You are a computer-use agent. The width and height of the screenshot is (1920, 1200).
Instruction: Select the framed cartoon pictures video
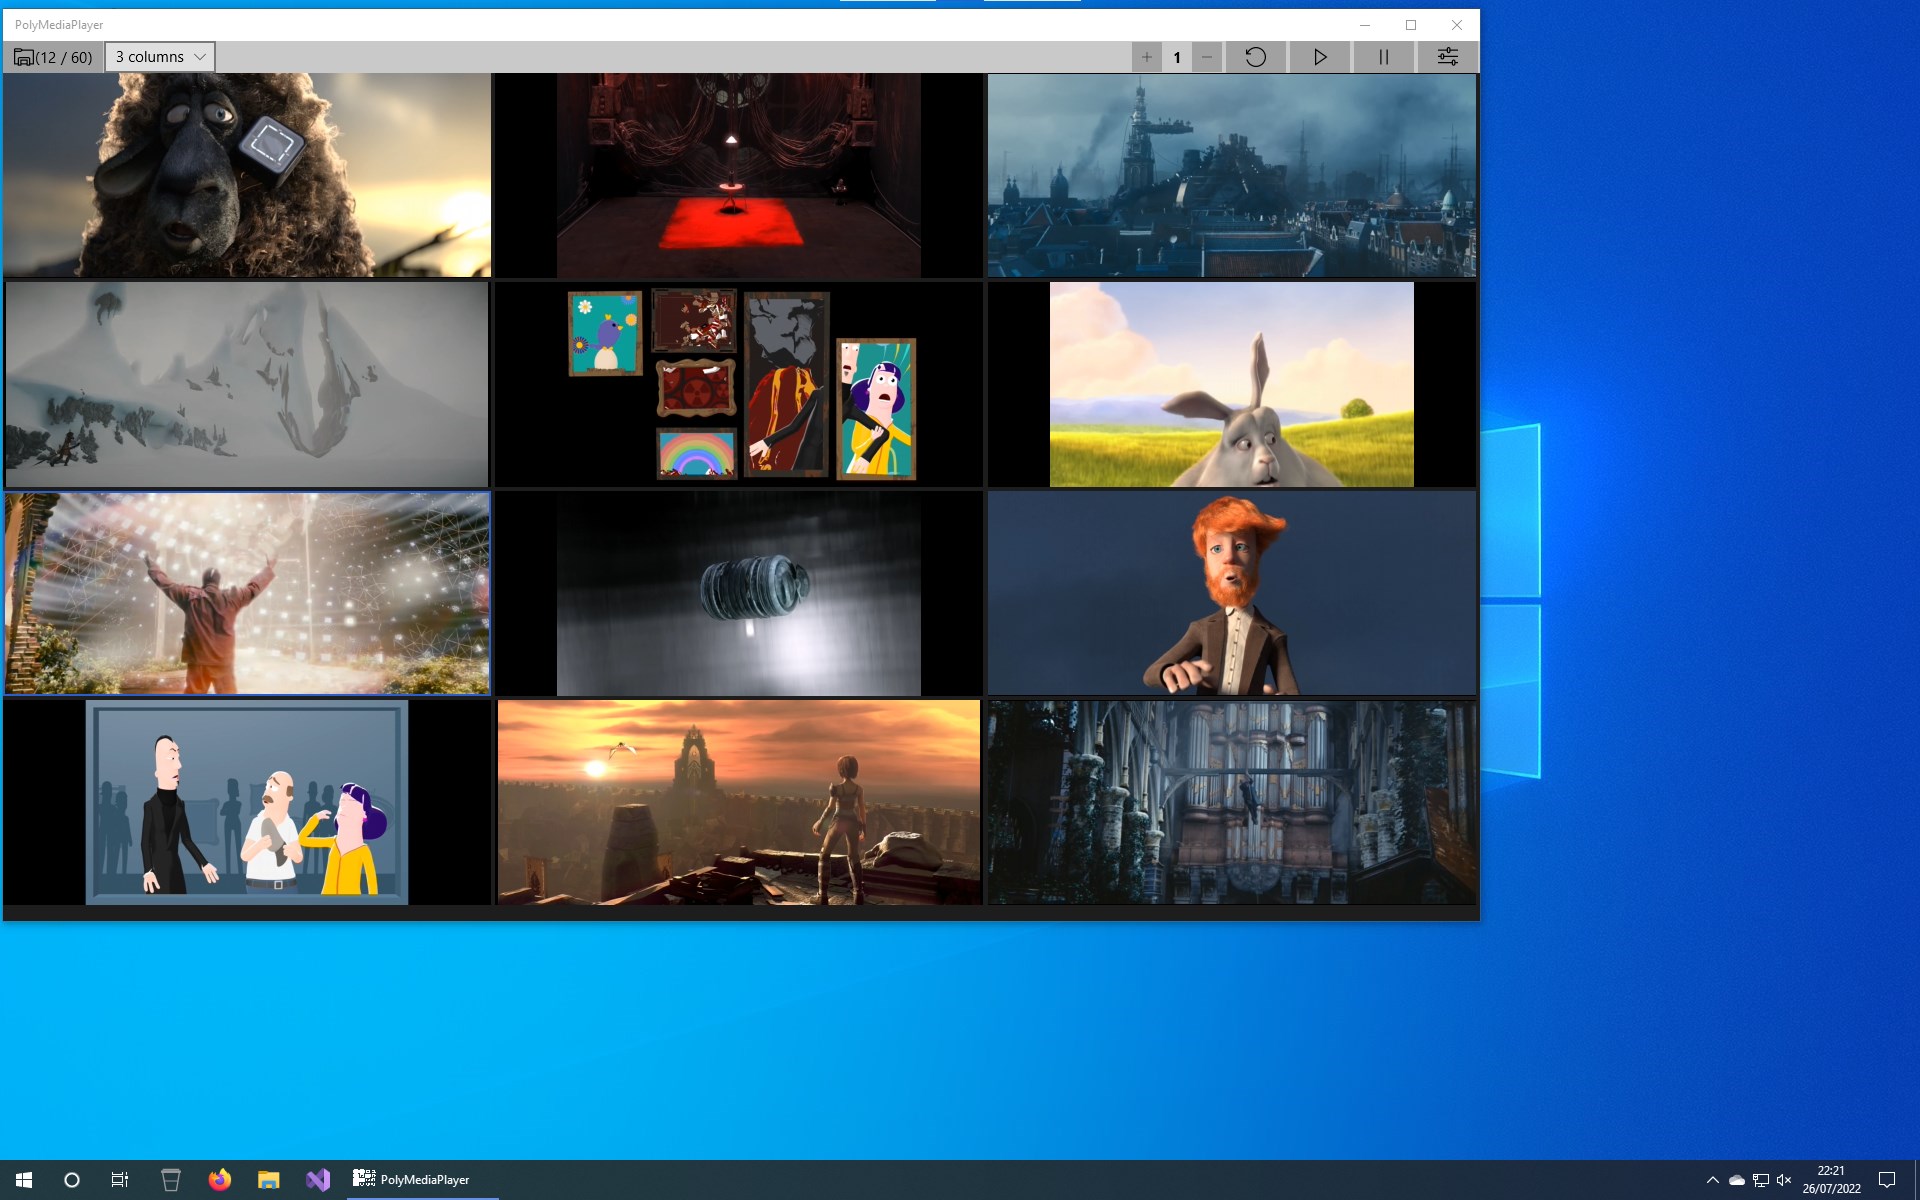pos(739,384)
